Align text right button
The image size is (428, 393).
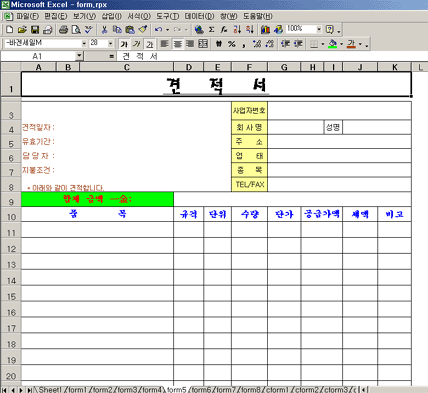point(190,44)
